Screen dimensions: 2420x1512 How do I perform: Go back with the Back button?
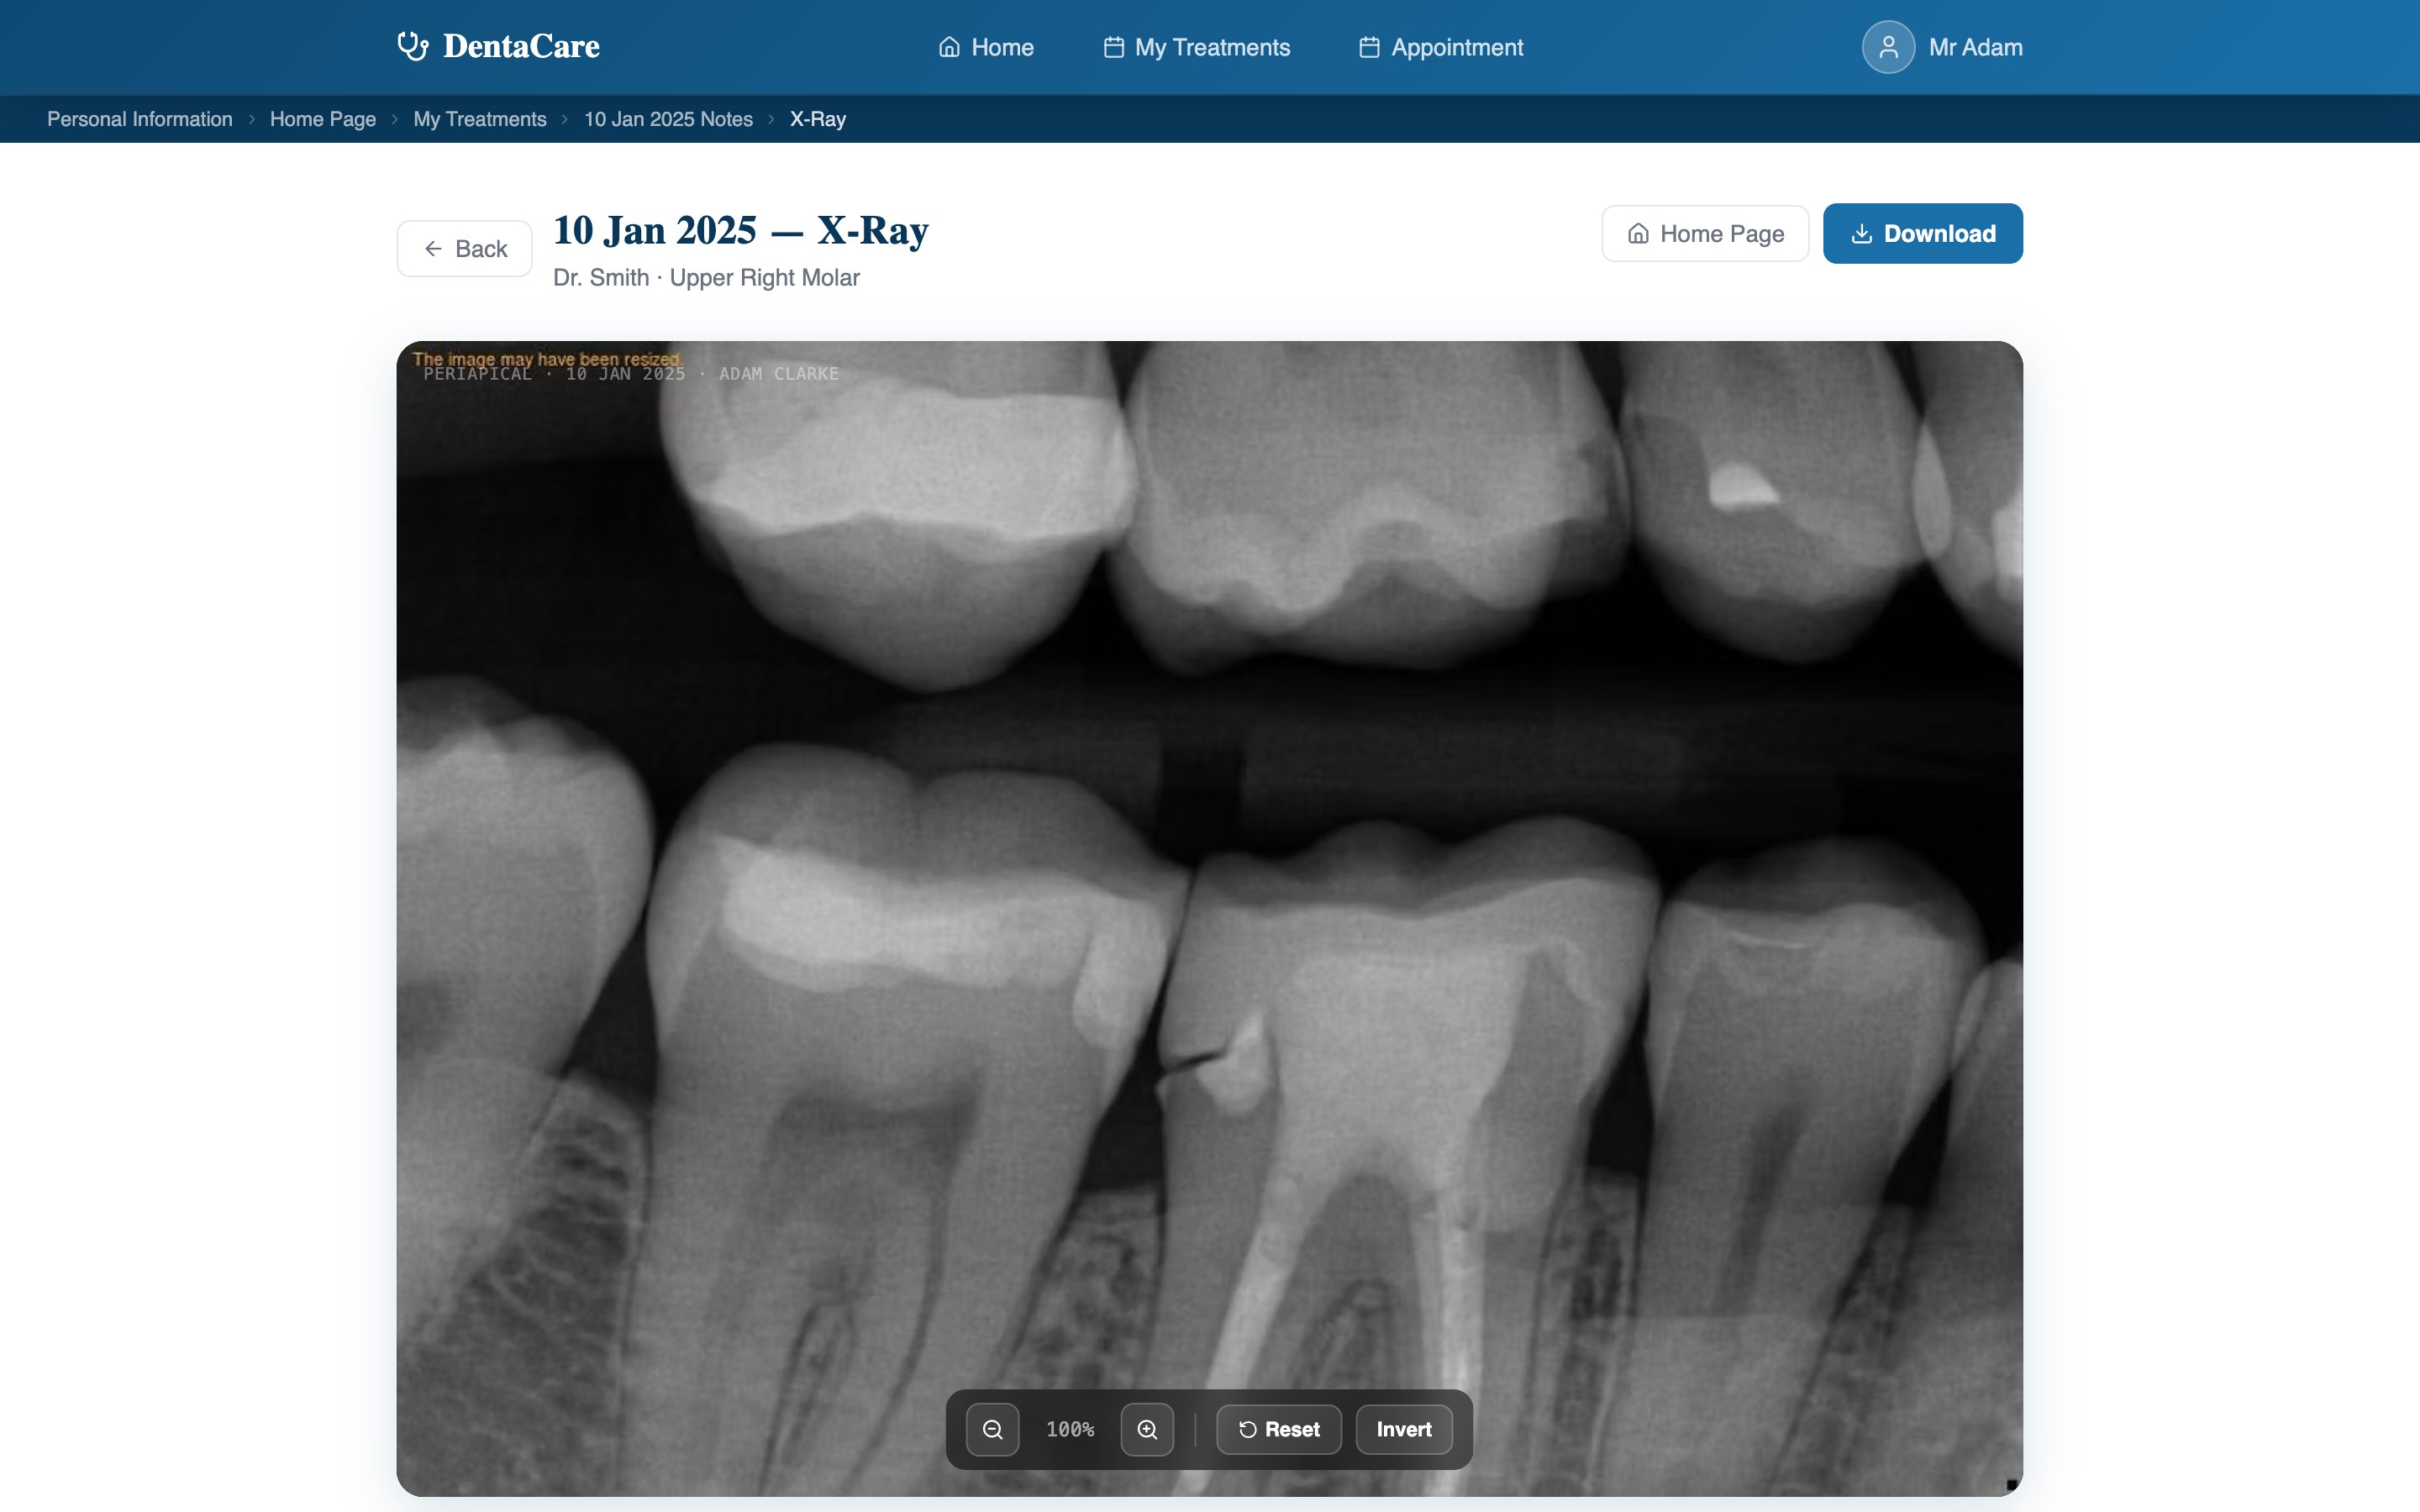(465, 249)
